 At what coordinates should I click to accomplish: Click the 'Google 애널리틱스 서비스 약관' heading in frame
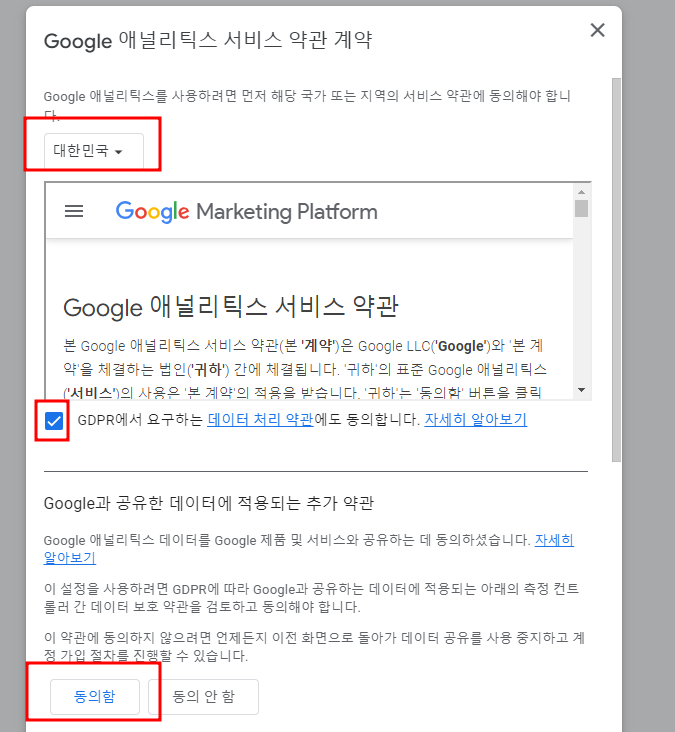coord(231,307)
